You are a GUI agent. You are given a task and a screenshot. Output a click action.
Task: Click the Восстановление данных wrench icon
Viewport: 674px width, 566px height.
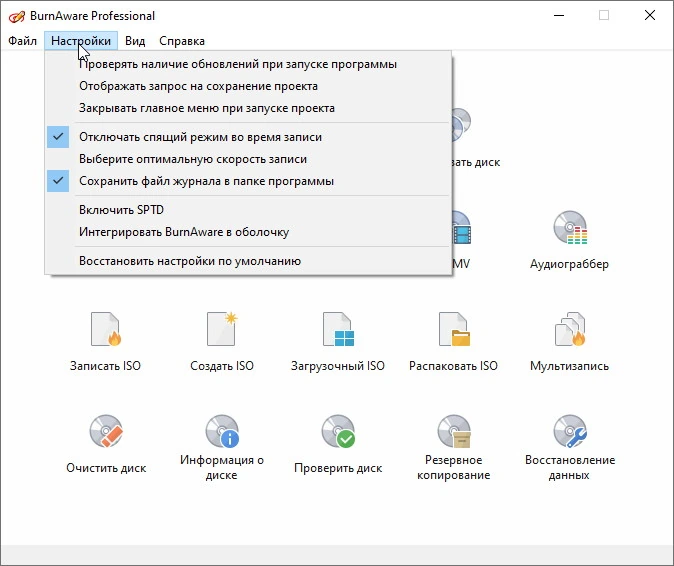(570, 431)
